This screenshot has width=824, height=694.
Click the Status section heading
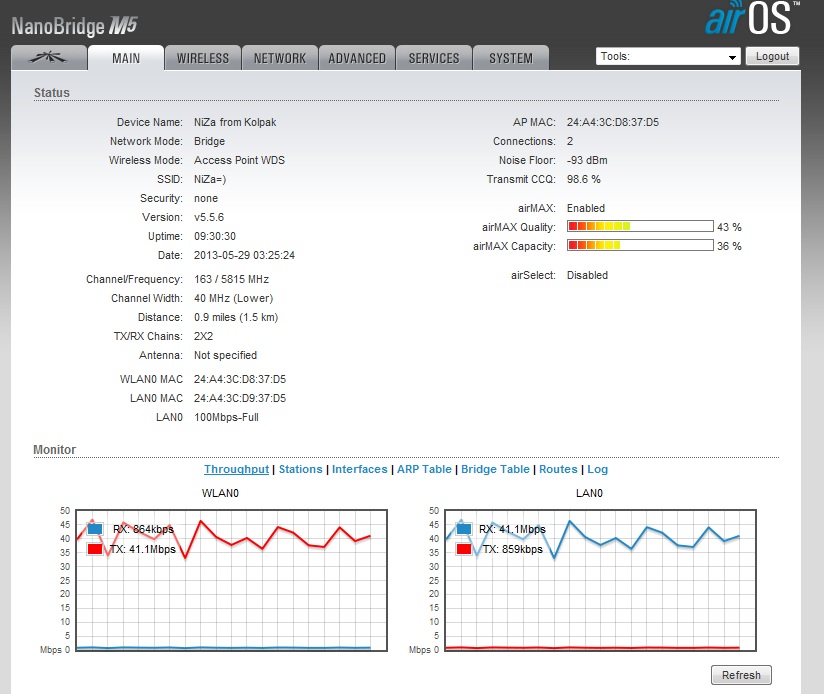pyautogui.click(x=52, y=92)
